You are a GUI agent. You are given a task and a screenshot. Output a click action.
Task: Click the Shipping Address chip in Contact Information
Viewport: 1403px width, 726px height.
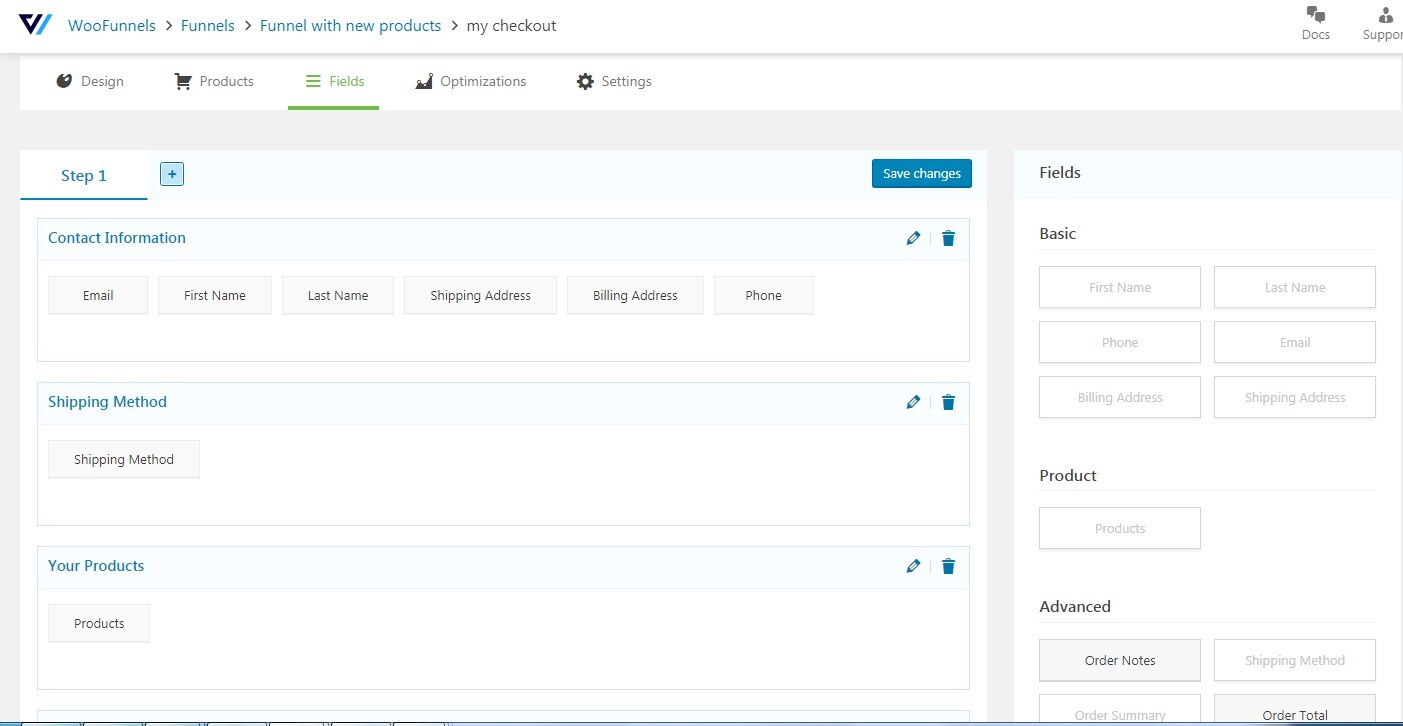(x=480, y=295)
